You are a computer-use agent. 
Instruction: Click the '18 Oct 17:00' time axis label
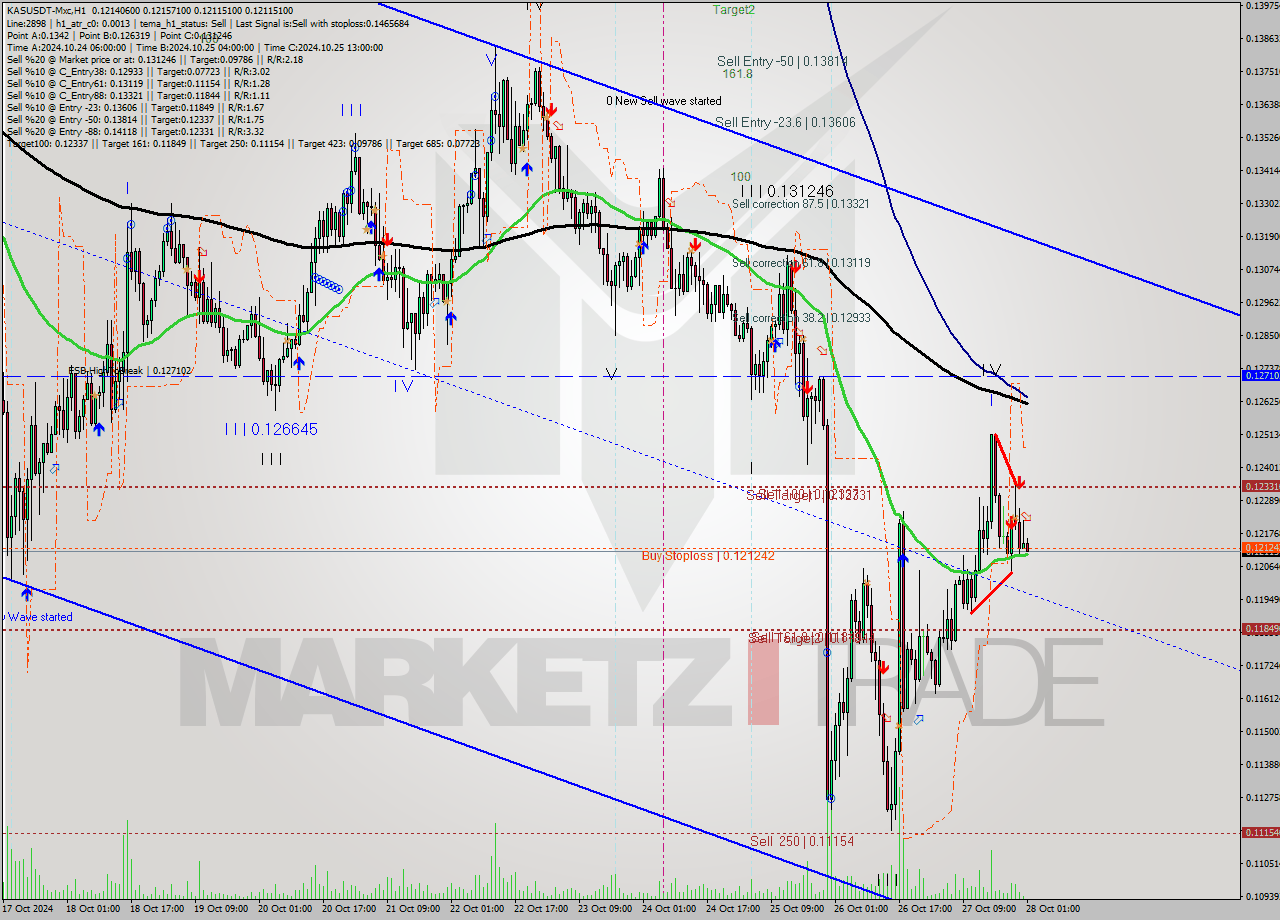[x=156, y=909]
